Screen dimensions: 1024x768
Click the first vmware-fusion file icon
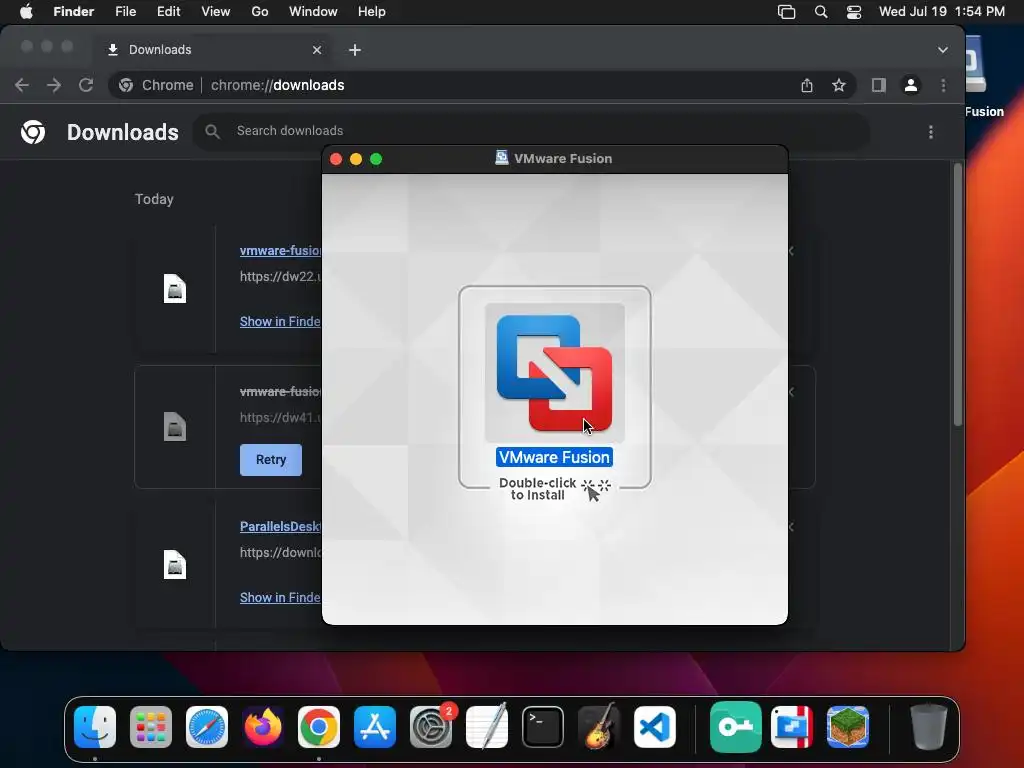[x=175, y=289]
